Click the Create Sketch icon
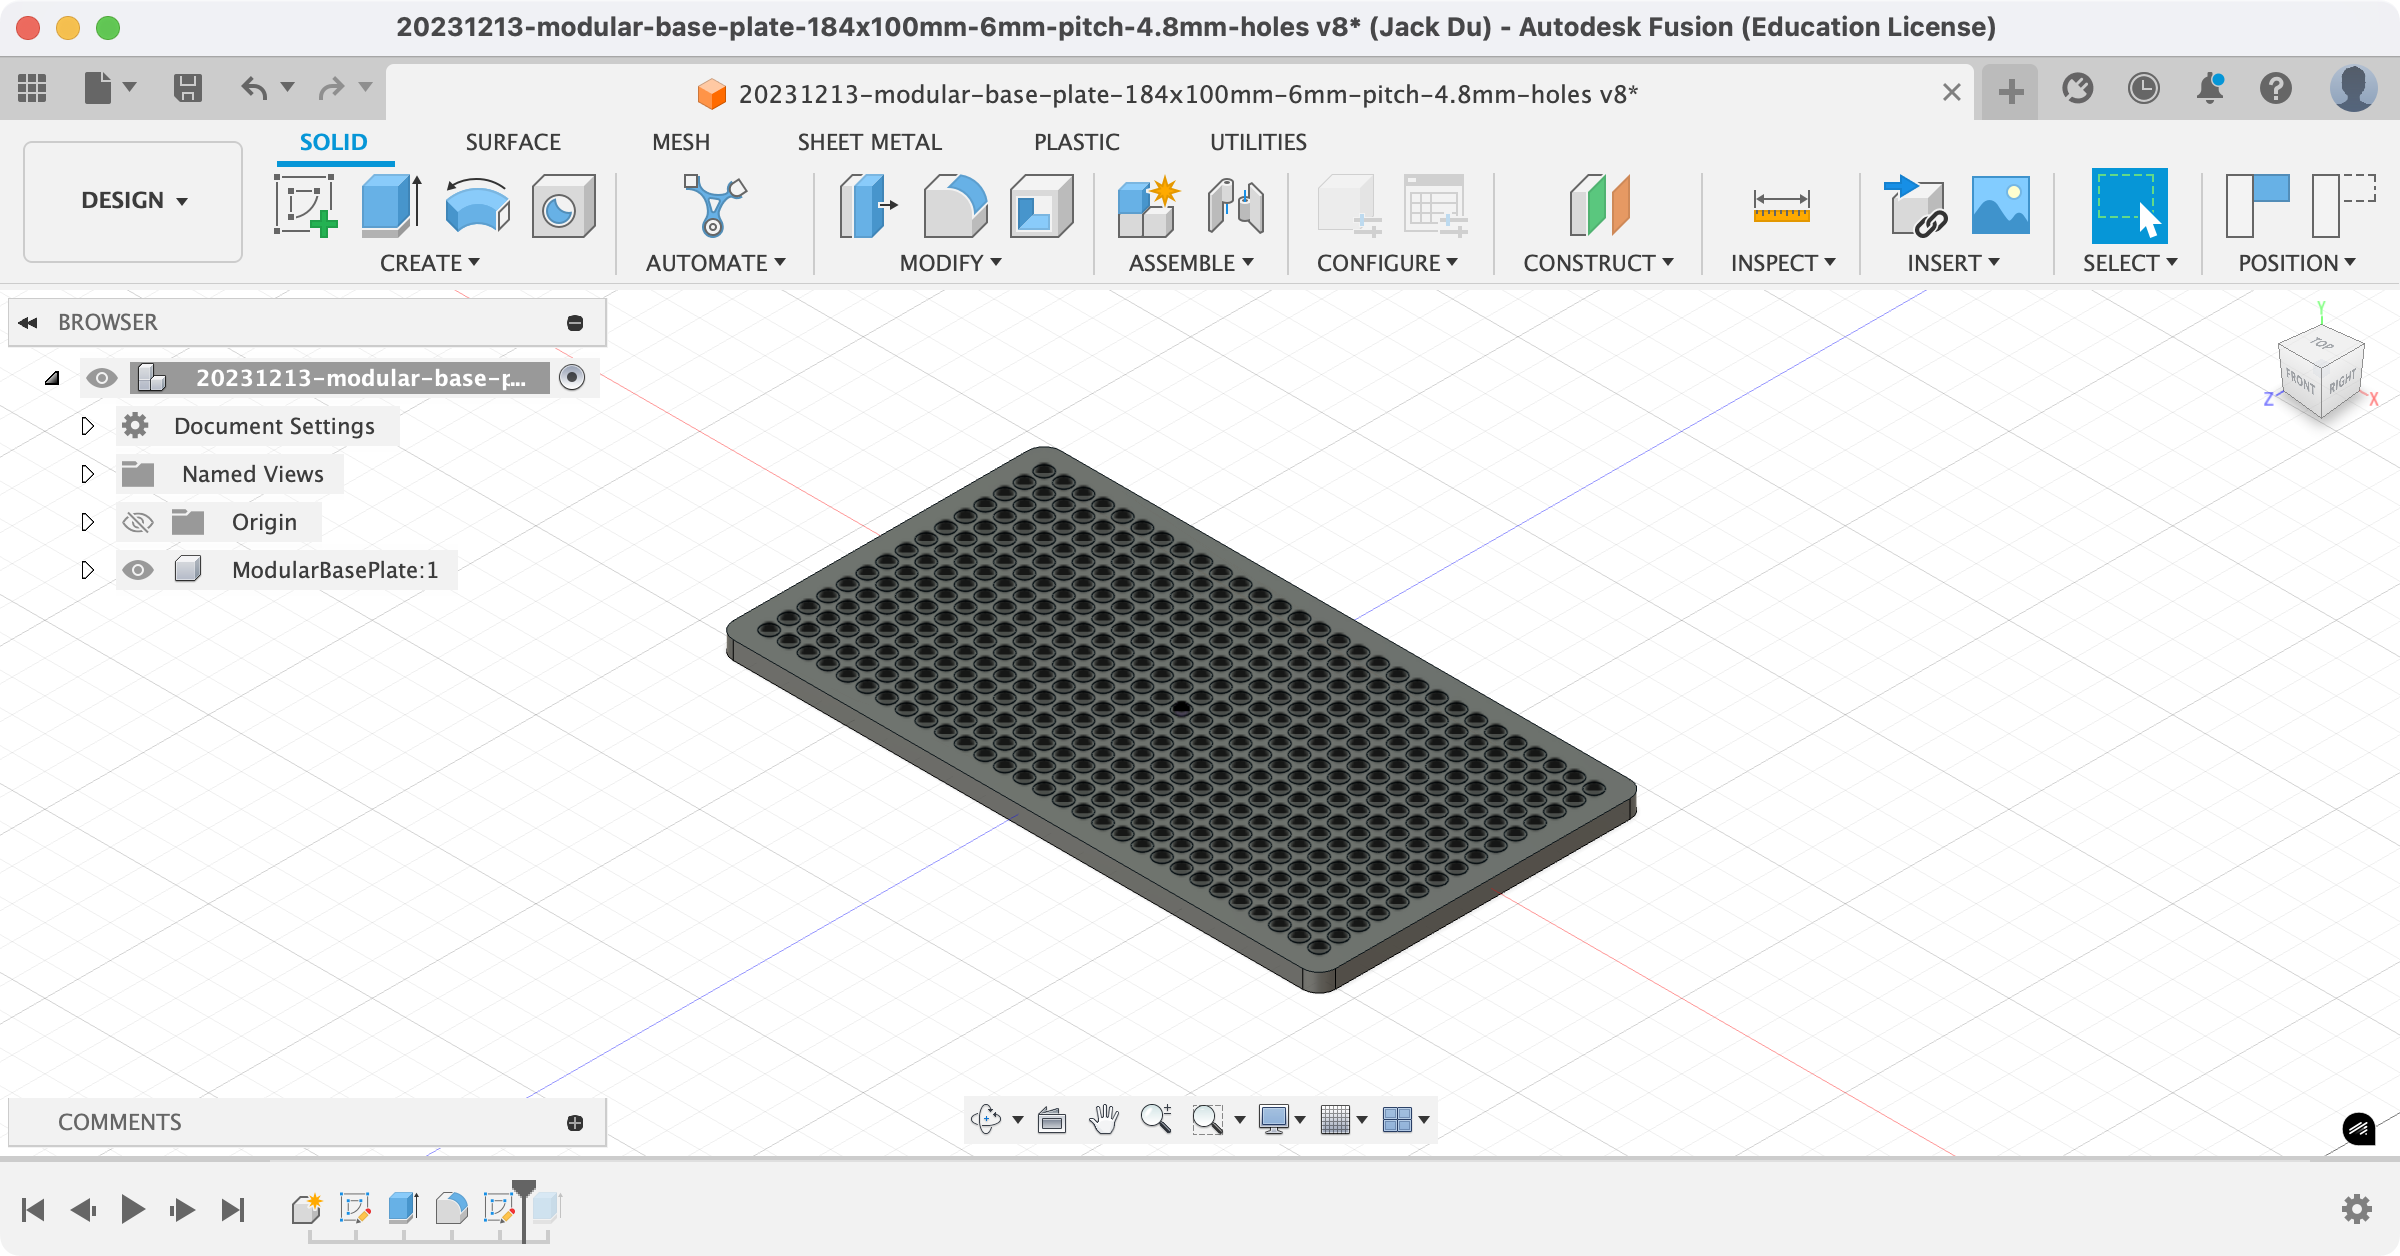Screen dimensions: 2400x1256 tap(304, 205)
